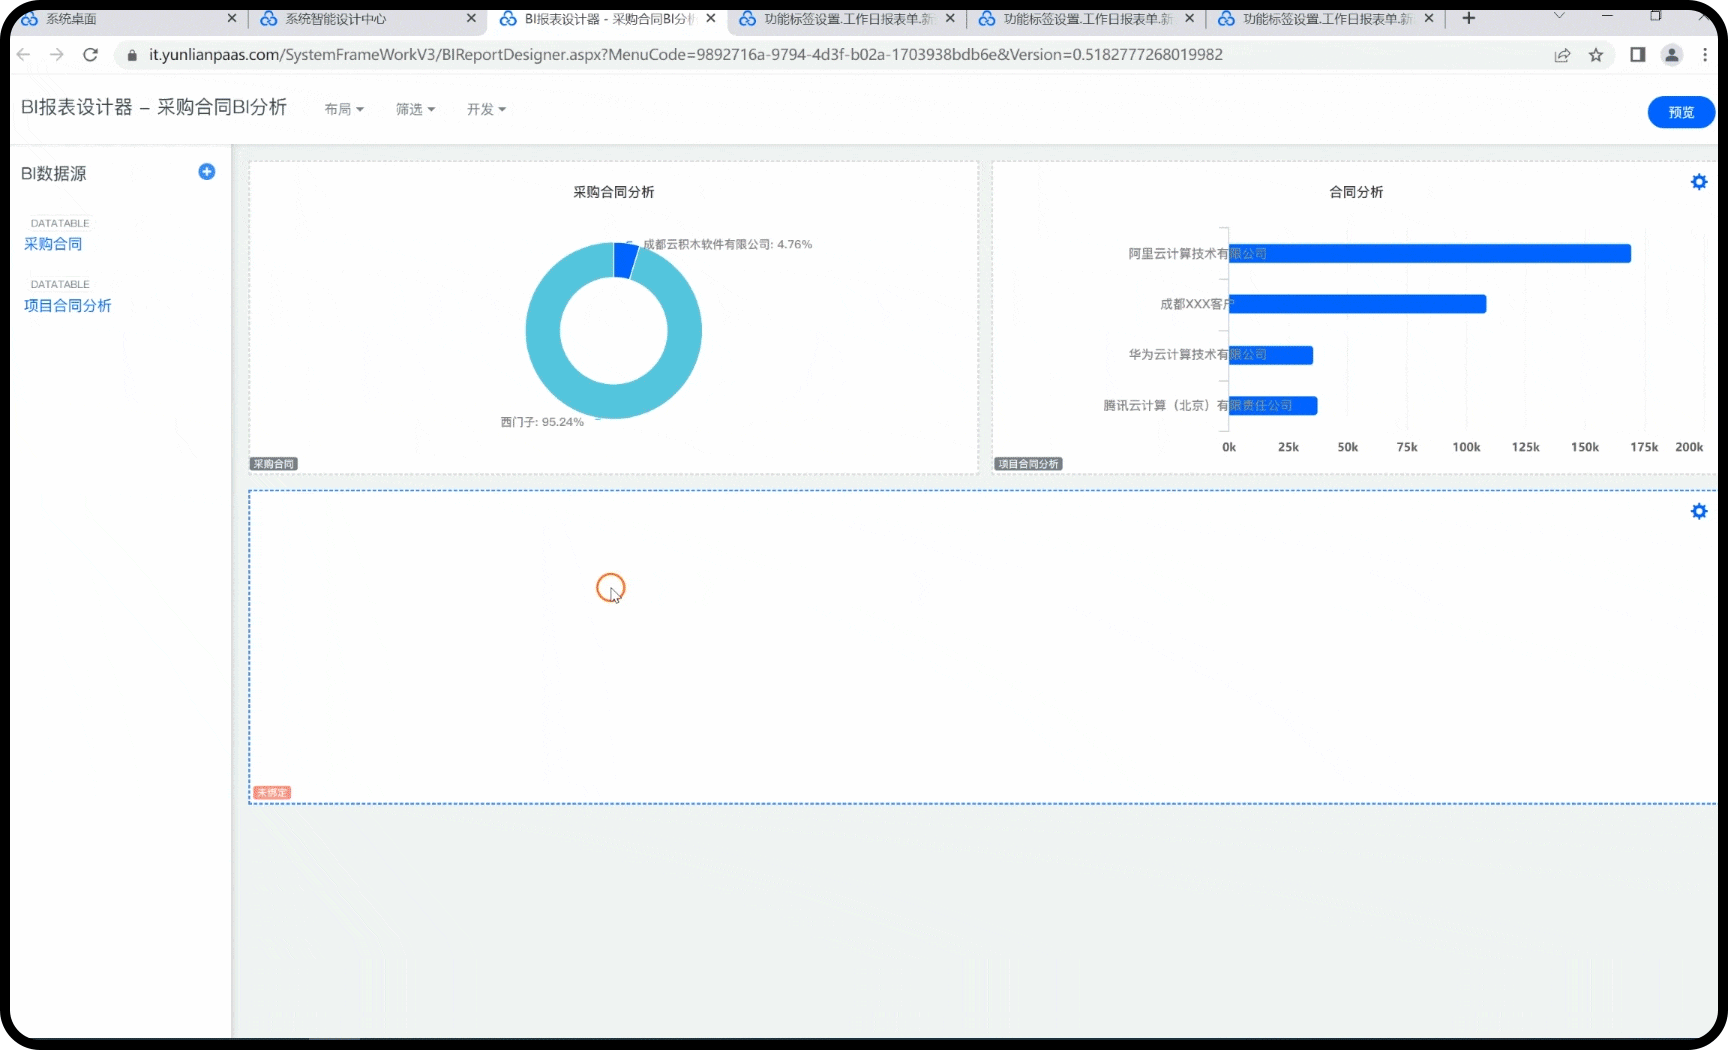
Task: Click the blue 预览 preview button
Action: (1680, 112)
